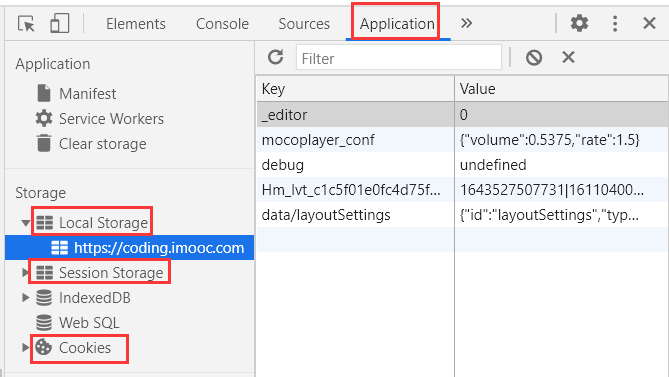The width and height of the screenshot is (669, 377).
Task: Click the IndexedDB database icon
Action: [44, 298]
